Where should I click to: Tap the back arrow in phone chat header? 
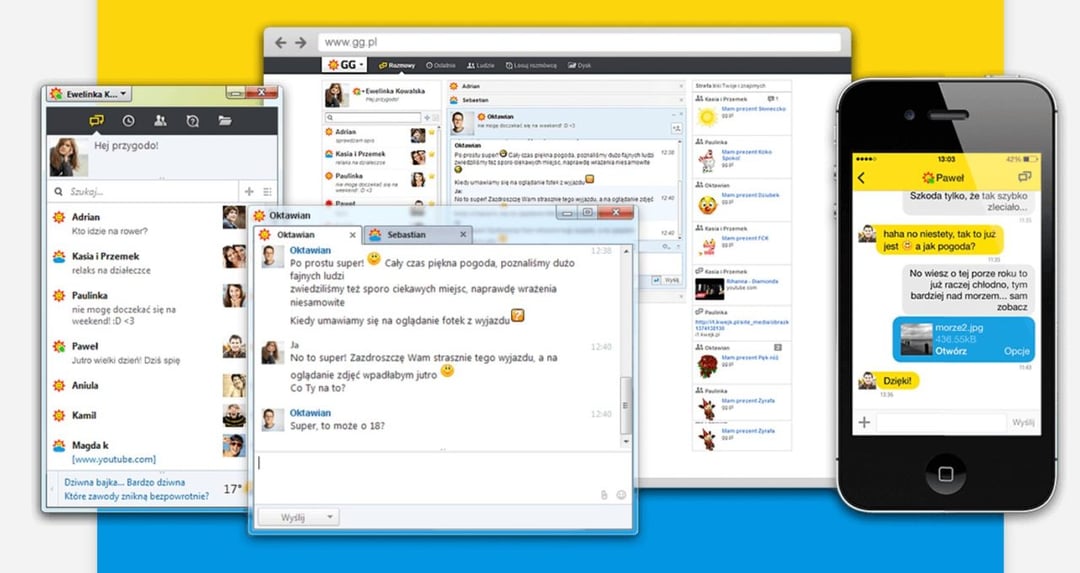862,178
